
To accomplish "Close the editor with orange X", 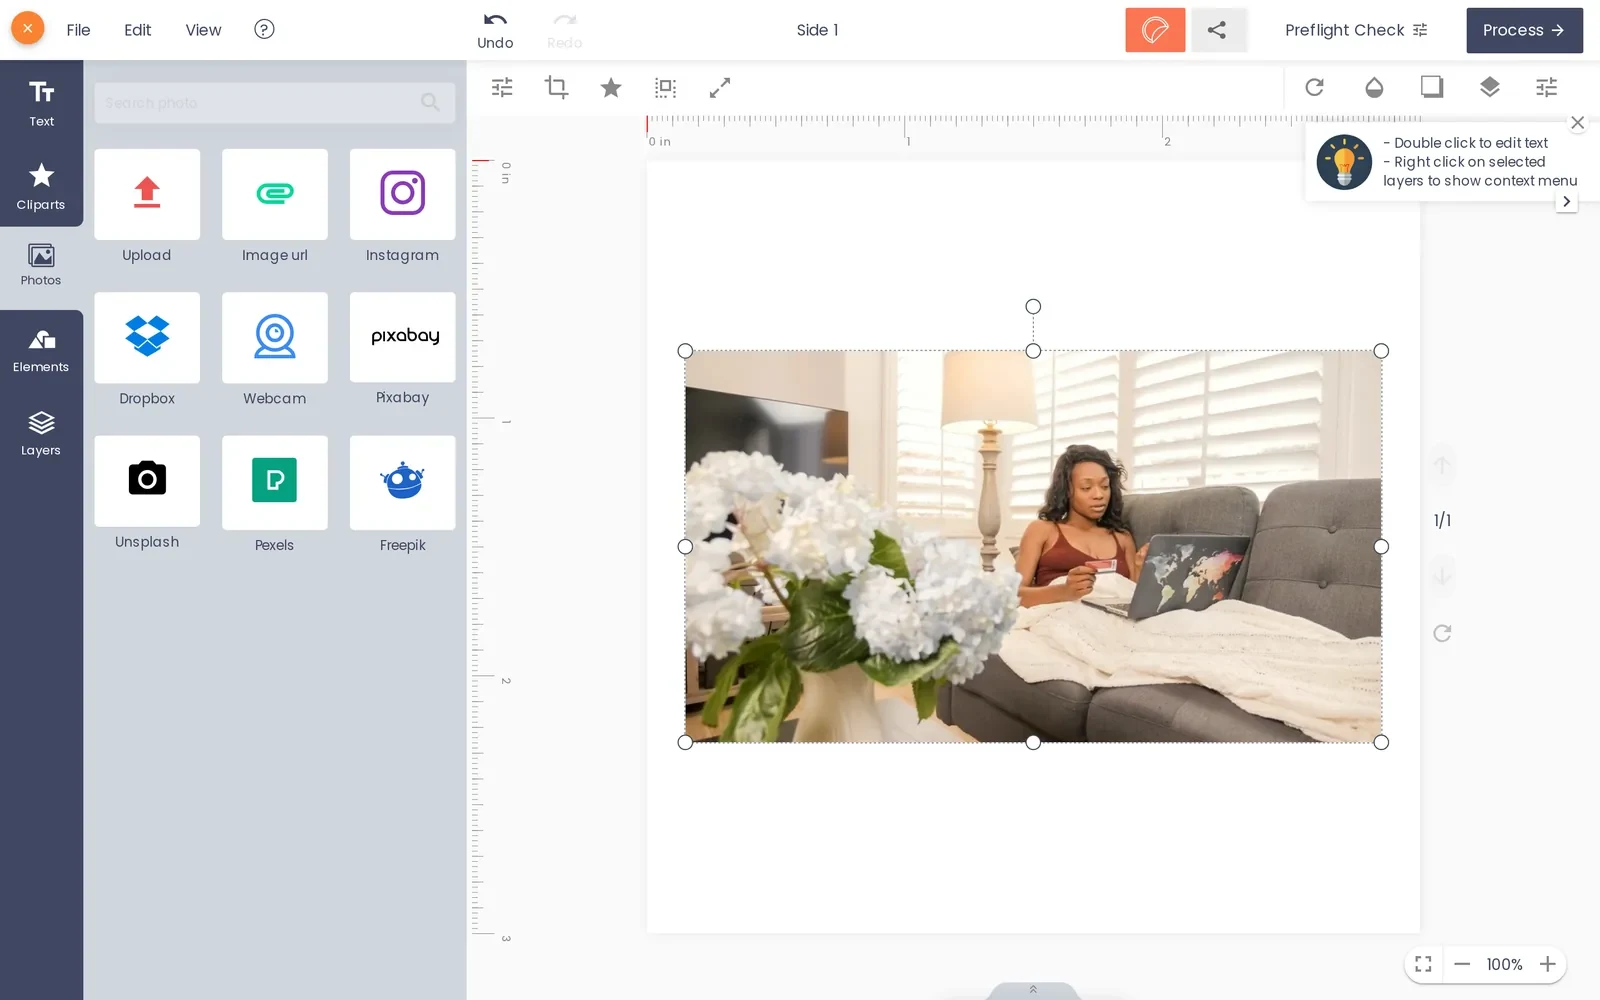I will 28,28.
